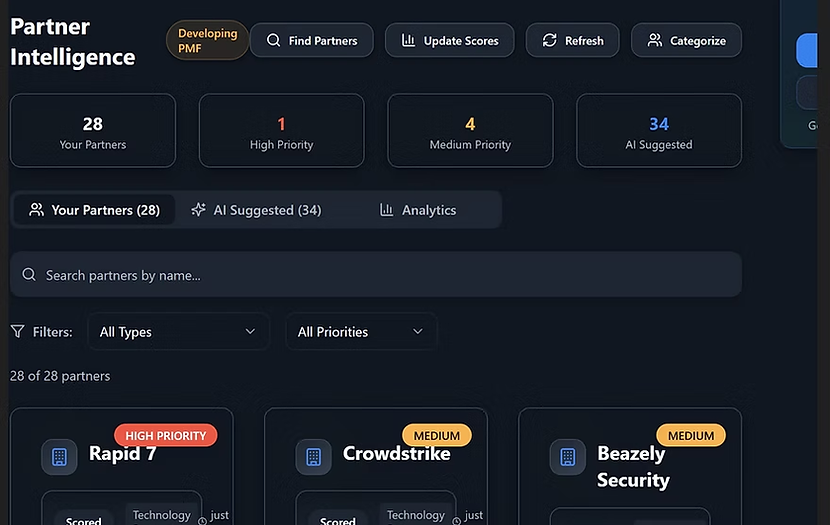Click the Technology tag on Rapid 7 card
Image resolution: width=830 pixels, height=525 pixels.
161,515
